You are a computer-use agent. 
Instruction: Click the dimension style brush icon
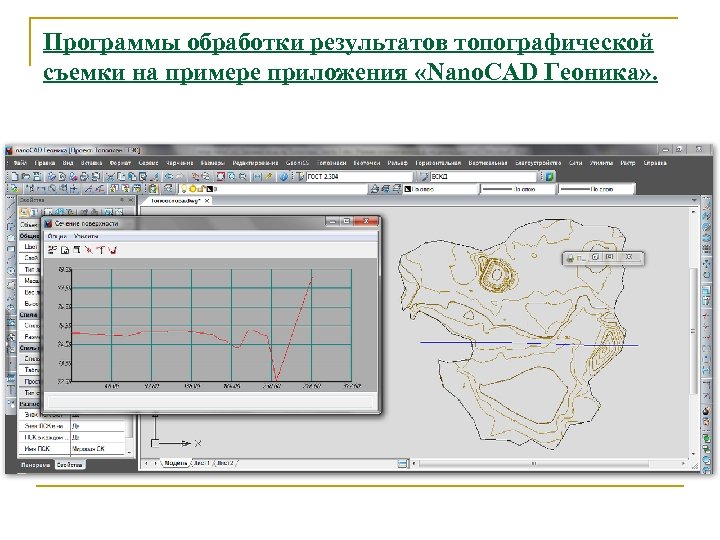point(423,176)
